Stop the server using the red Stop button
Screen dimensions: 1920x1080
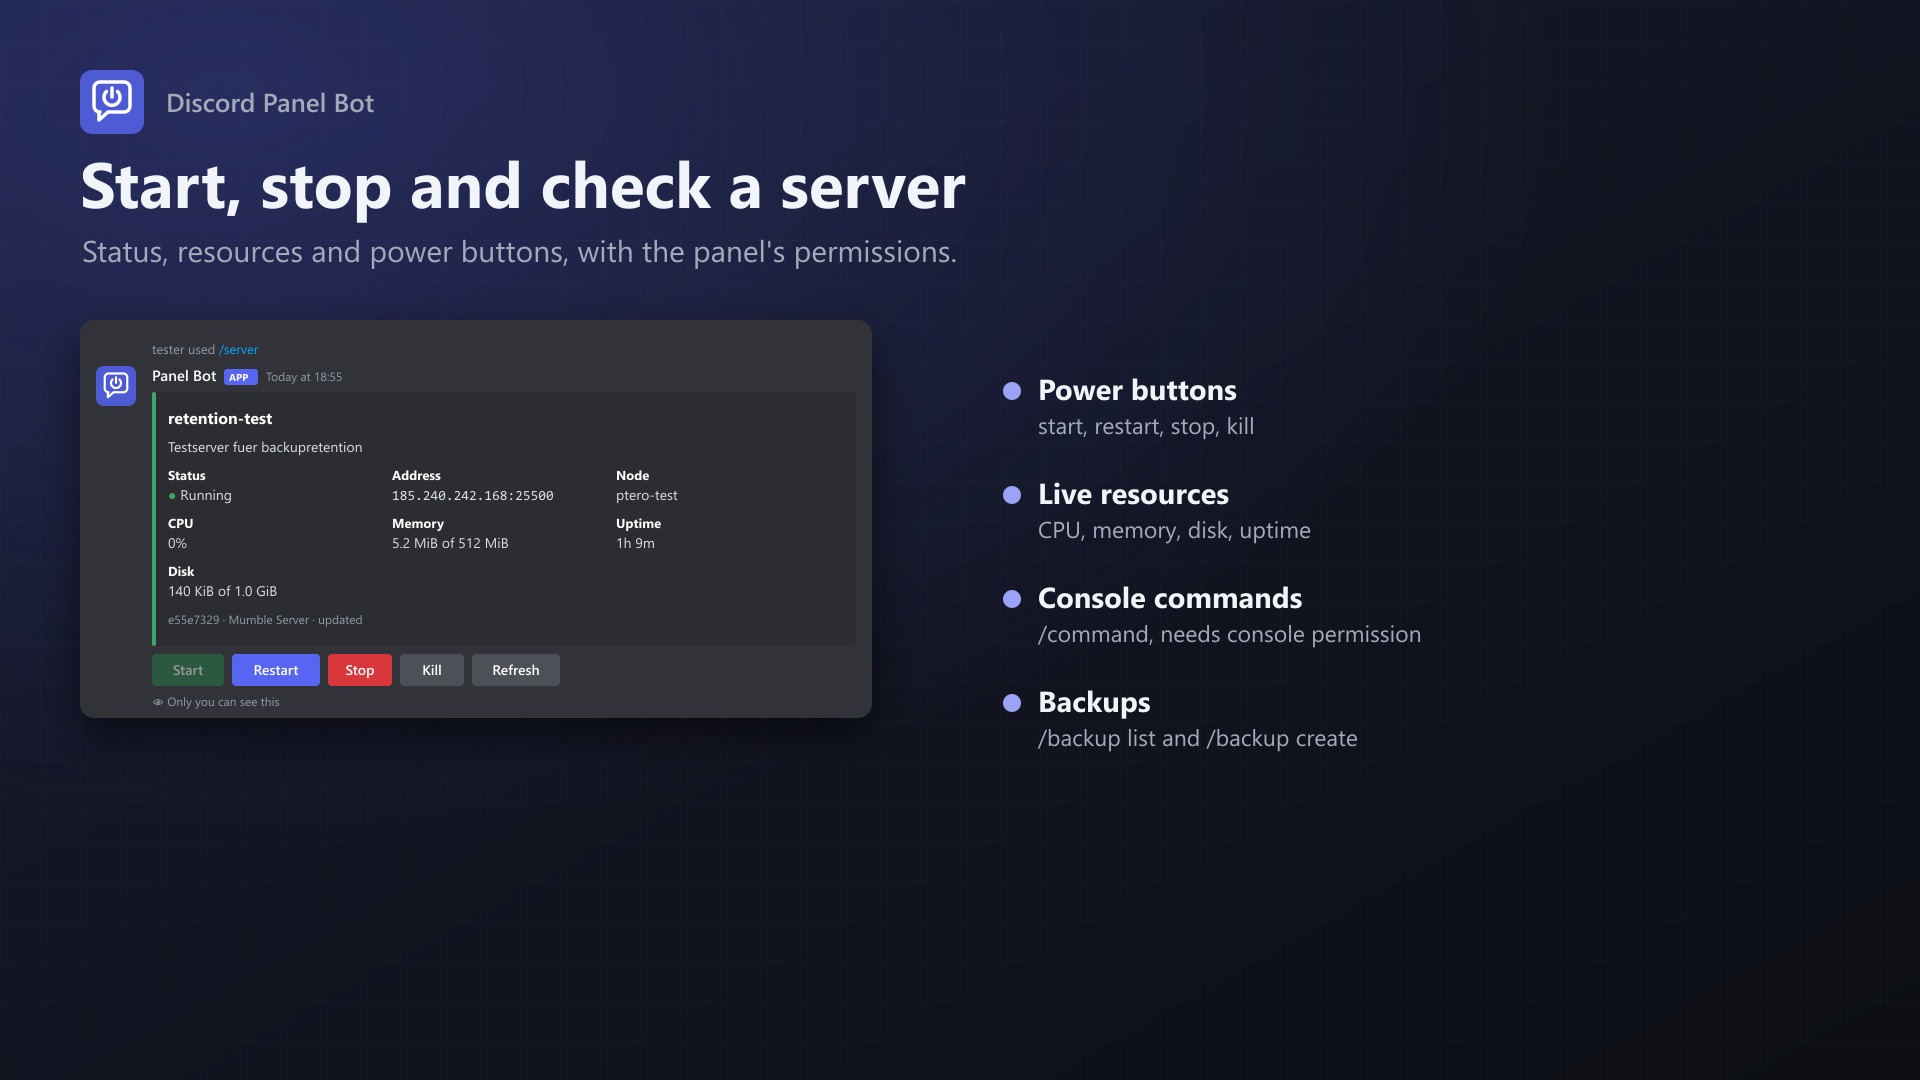(x=360, y=670)
